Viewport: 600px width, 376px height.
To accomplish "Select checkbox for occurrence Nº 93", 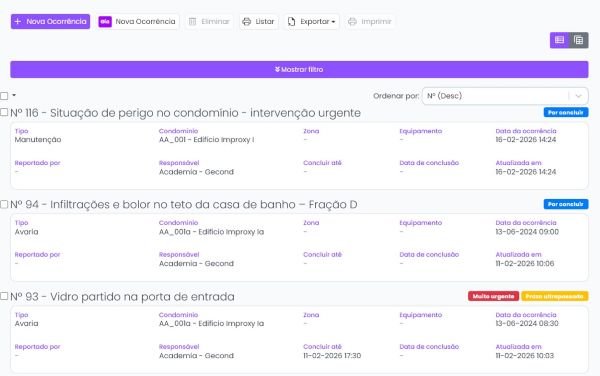I will coord(4,296).
